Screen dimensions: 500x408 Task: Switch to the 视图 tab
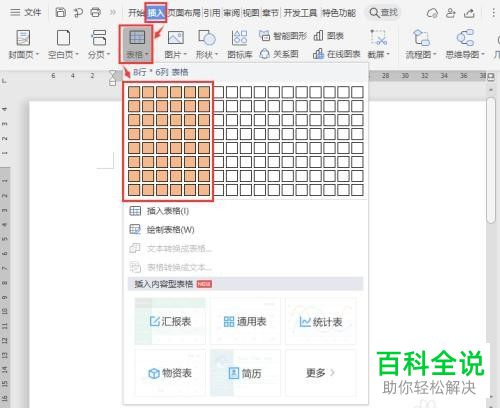click(251, 13)
